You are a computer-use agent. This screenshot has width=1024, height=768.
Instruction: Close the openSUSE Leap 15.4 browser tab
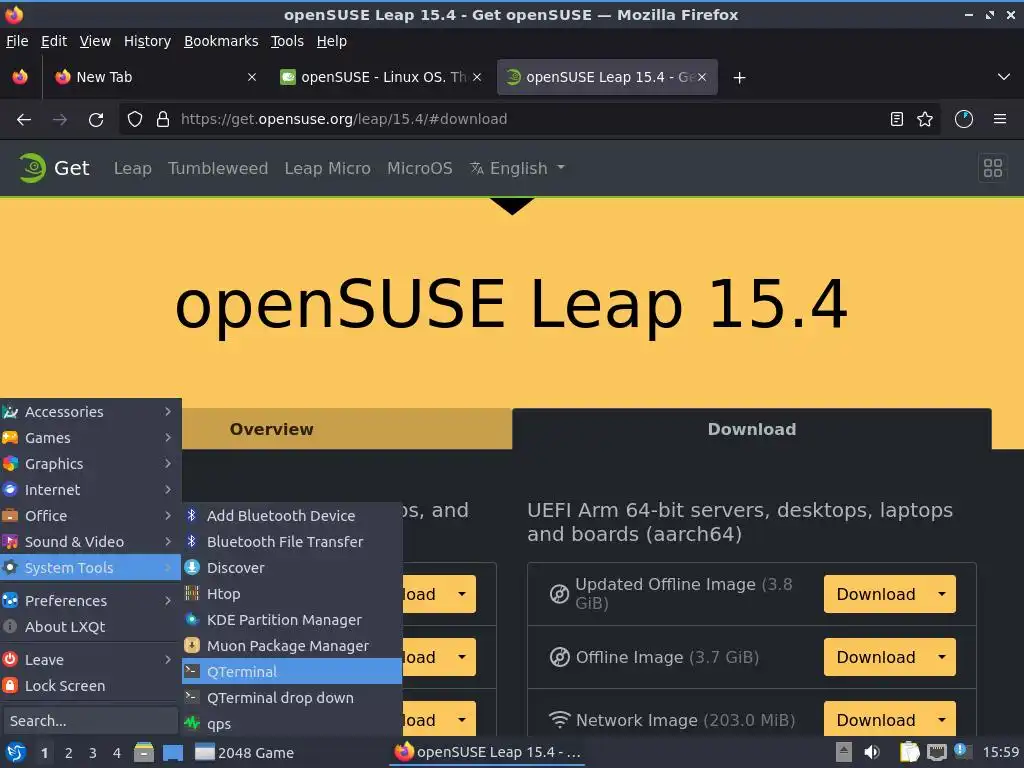(x=701, y=77)
